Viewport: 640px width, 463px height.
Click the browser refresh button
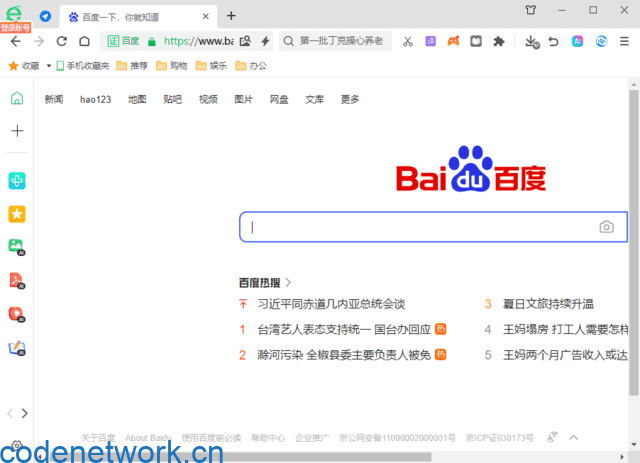coord(61,41)
